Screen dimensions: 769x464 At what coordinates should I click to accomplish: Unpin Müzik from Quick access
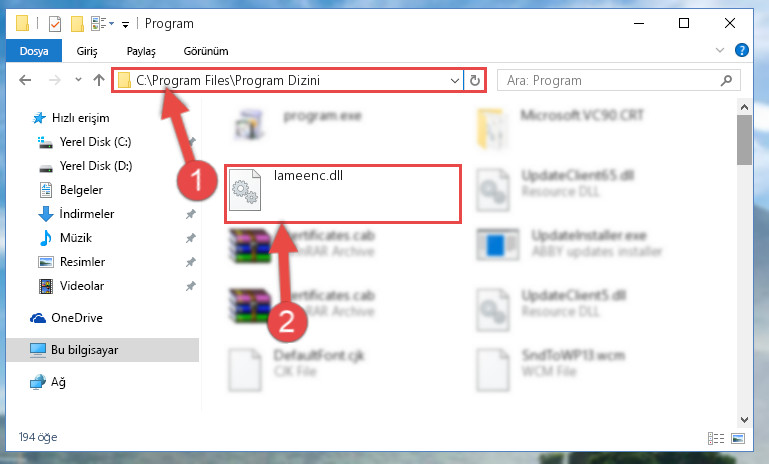click(190, 238)
